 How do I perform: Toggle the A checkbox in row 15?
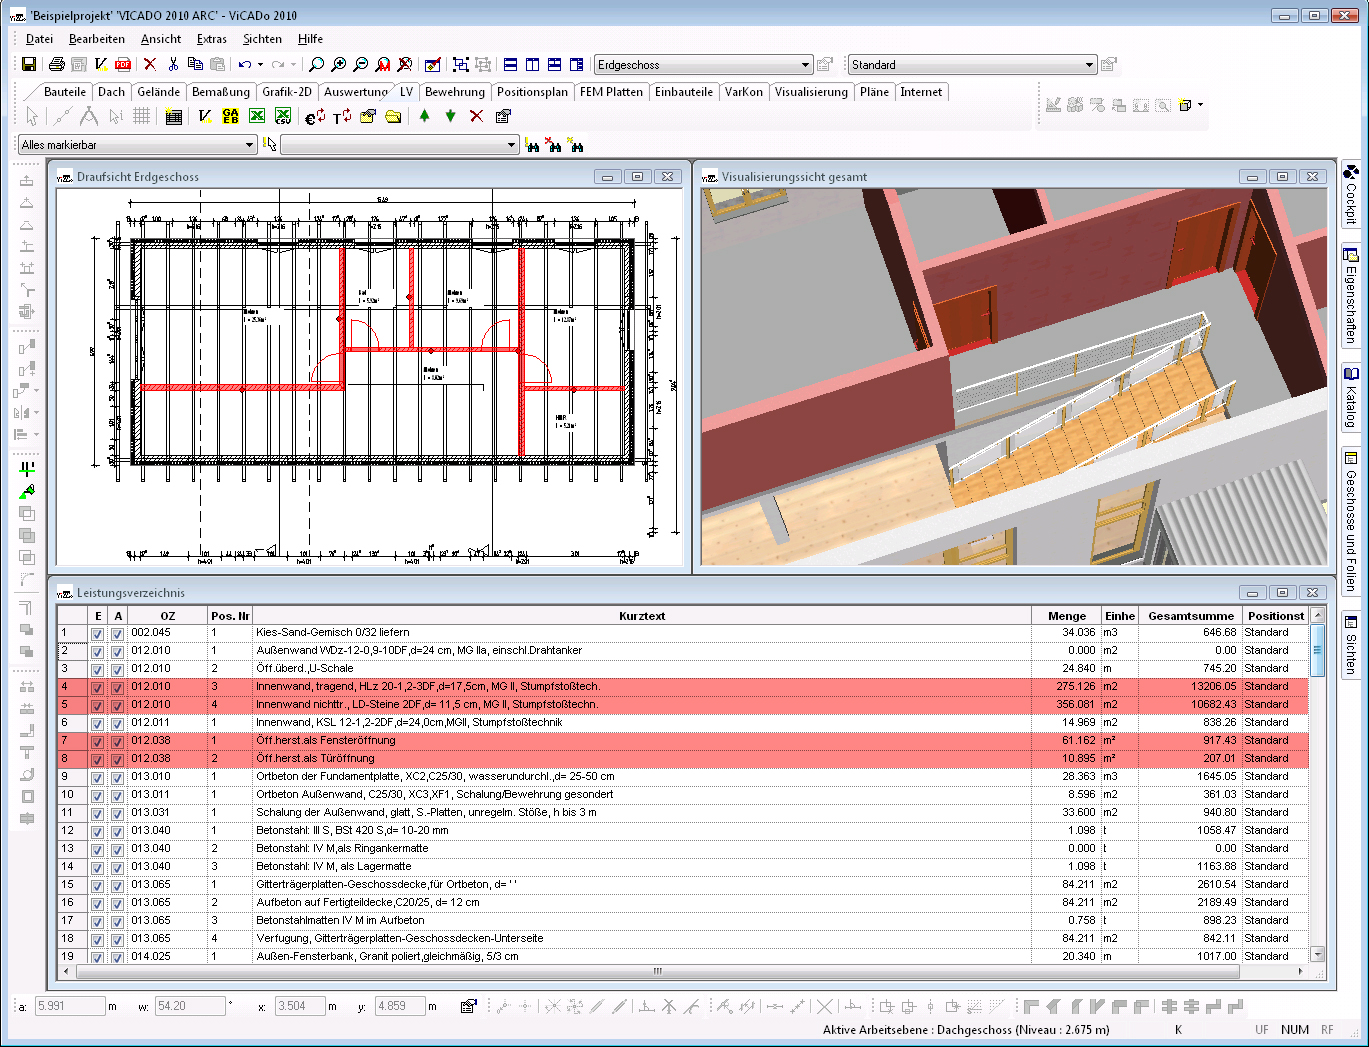click(117, 886)
